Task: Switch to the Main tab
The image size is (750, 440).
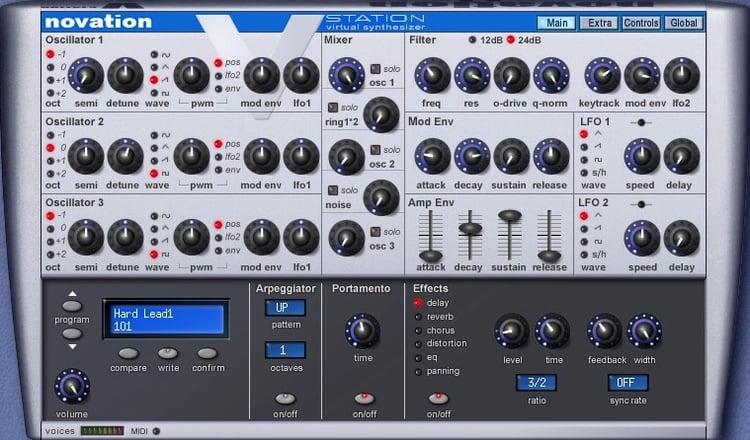Action: 556,23
